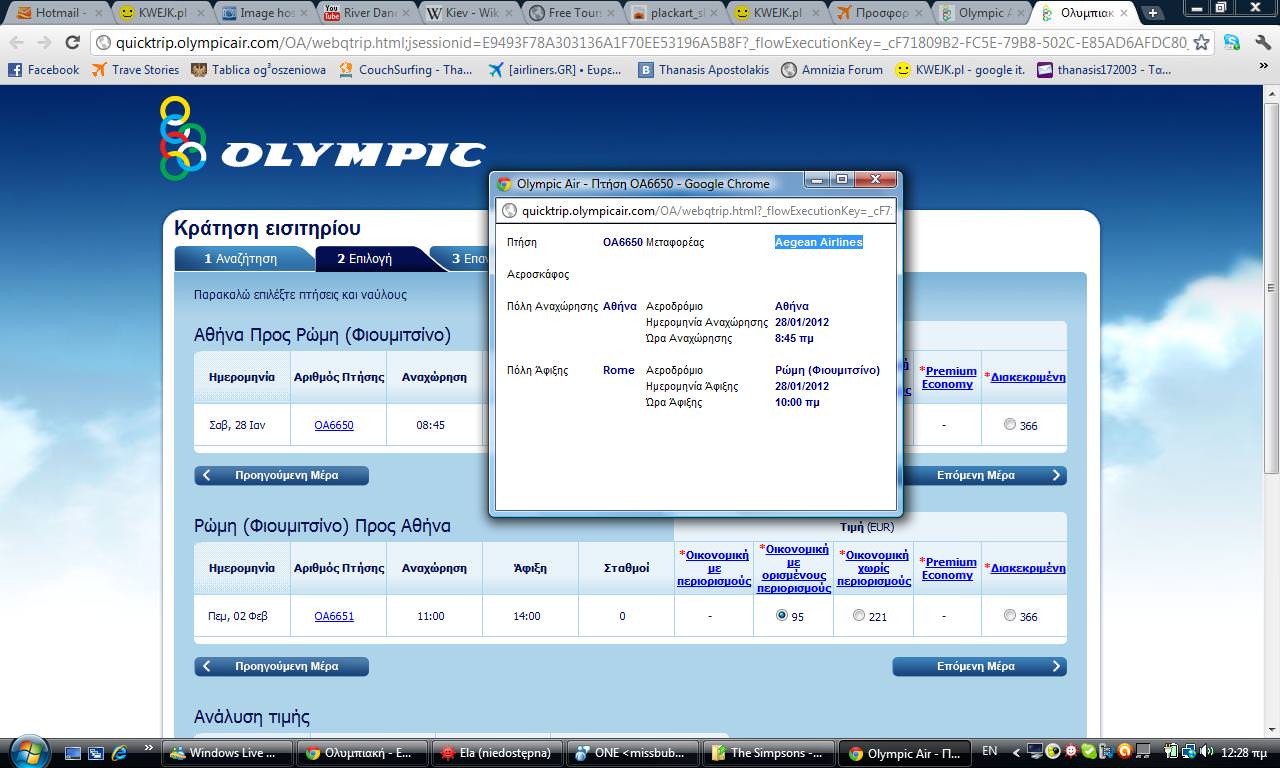
Task: Open the CouchSurfing bookmark
Action: tap(406, 70)
